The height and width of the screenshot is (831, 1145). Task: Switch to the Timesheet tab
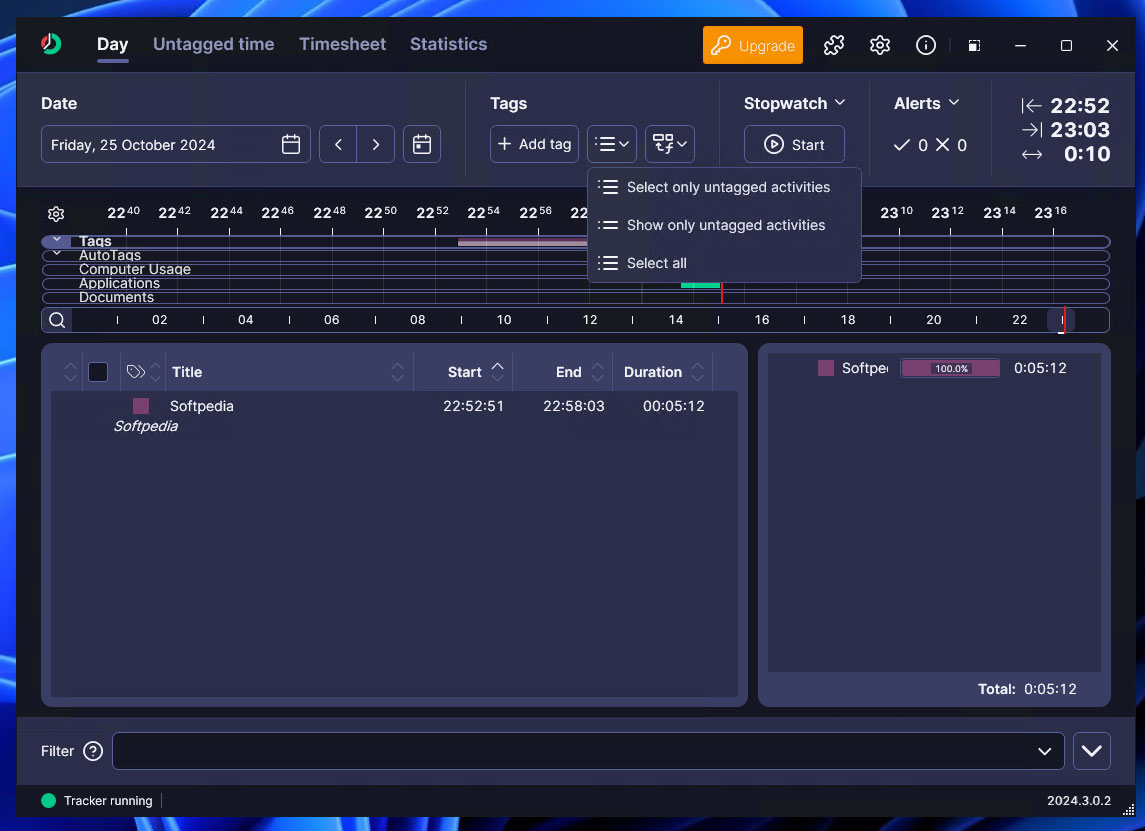click(342, 44)
